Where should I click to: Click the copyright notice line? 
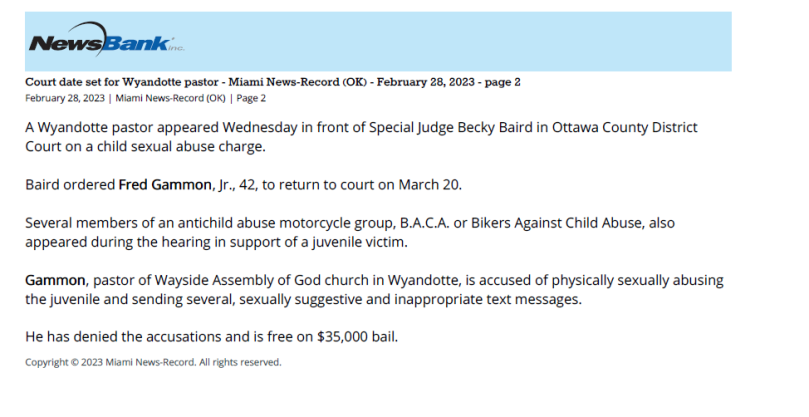pos(153,362)
